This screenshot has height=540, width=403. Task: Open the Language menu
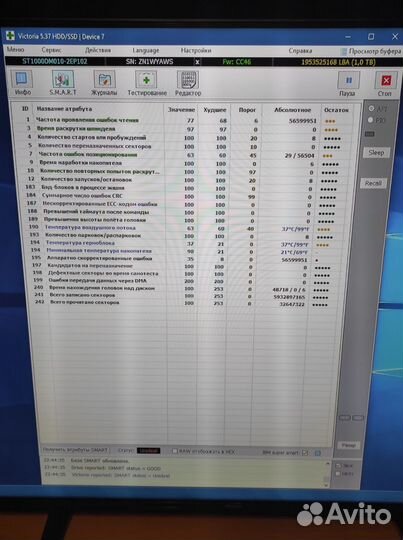(146, 51)
